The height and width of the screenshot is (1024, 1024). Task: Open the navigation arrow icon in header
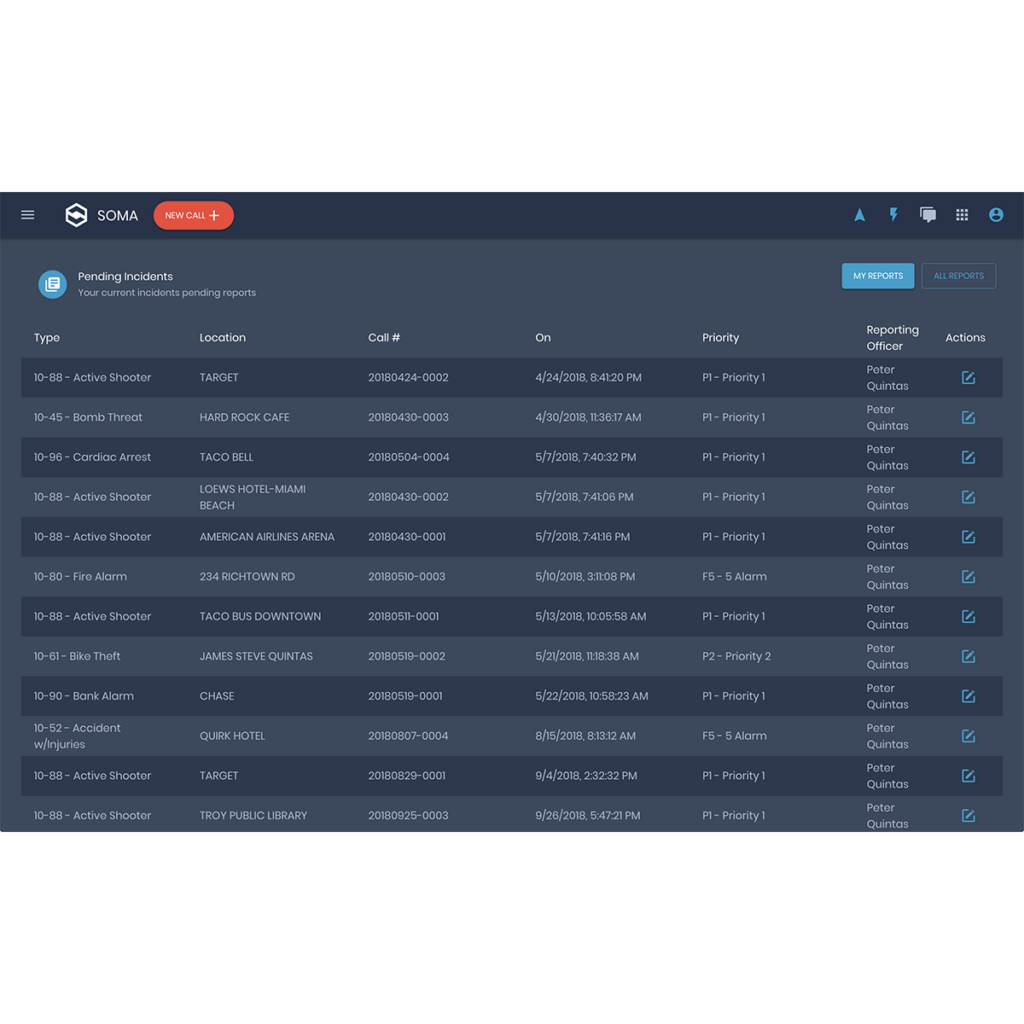[859, 215]
